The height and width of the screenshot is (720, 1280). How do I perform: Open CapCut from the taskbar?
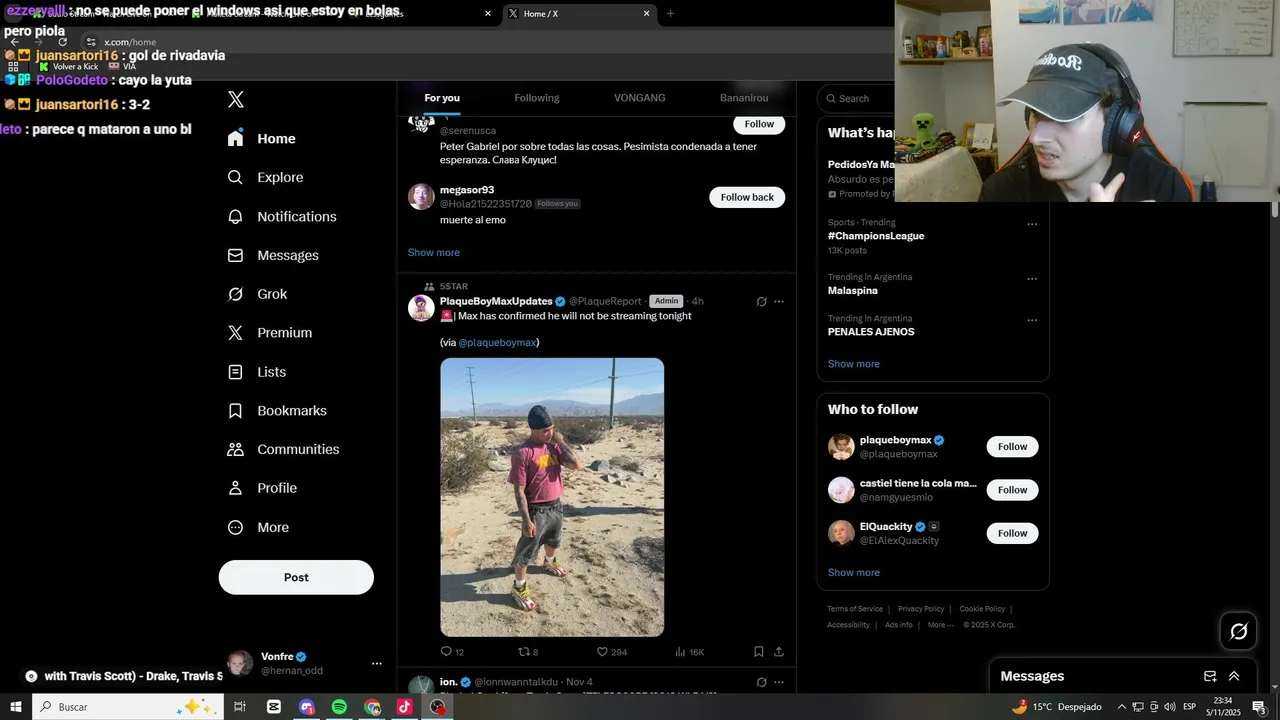click(274, 707)
